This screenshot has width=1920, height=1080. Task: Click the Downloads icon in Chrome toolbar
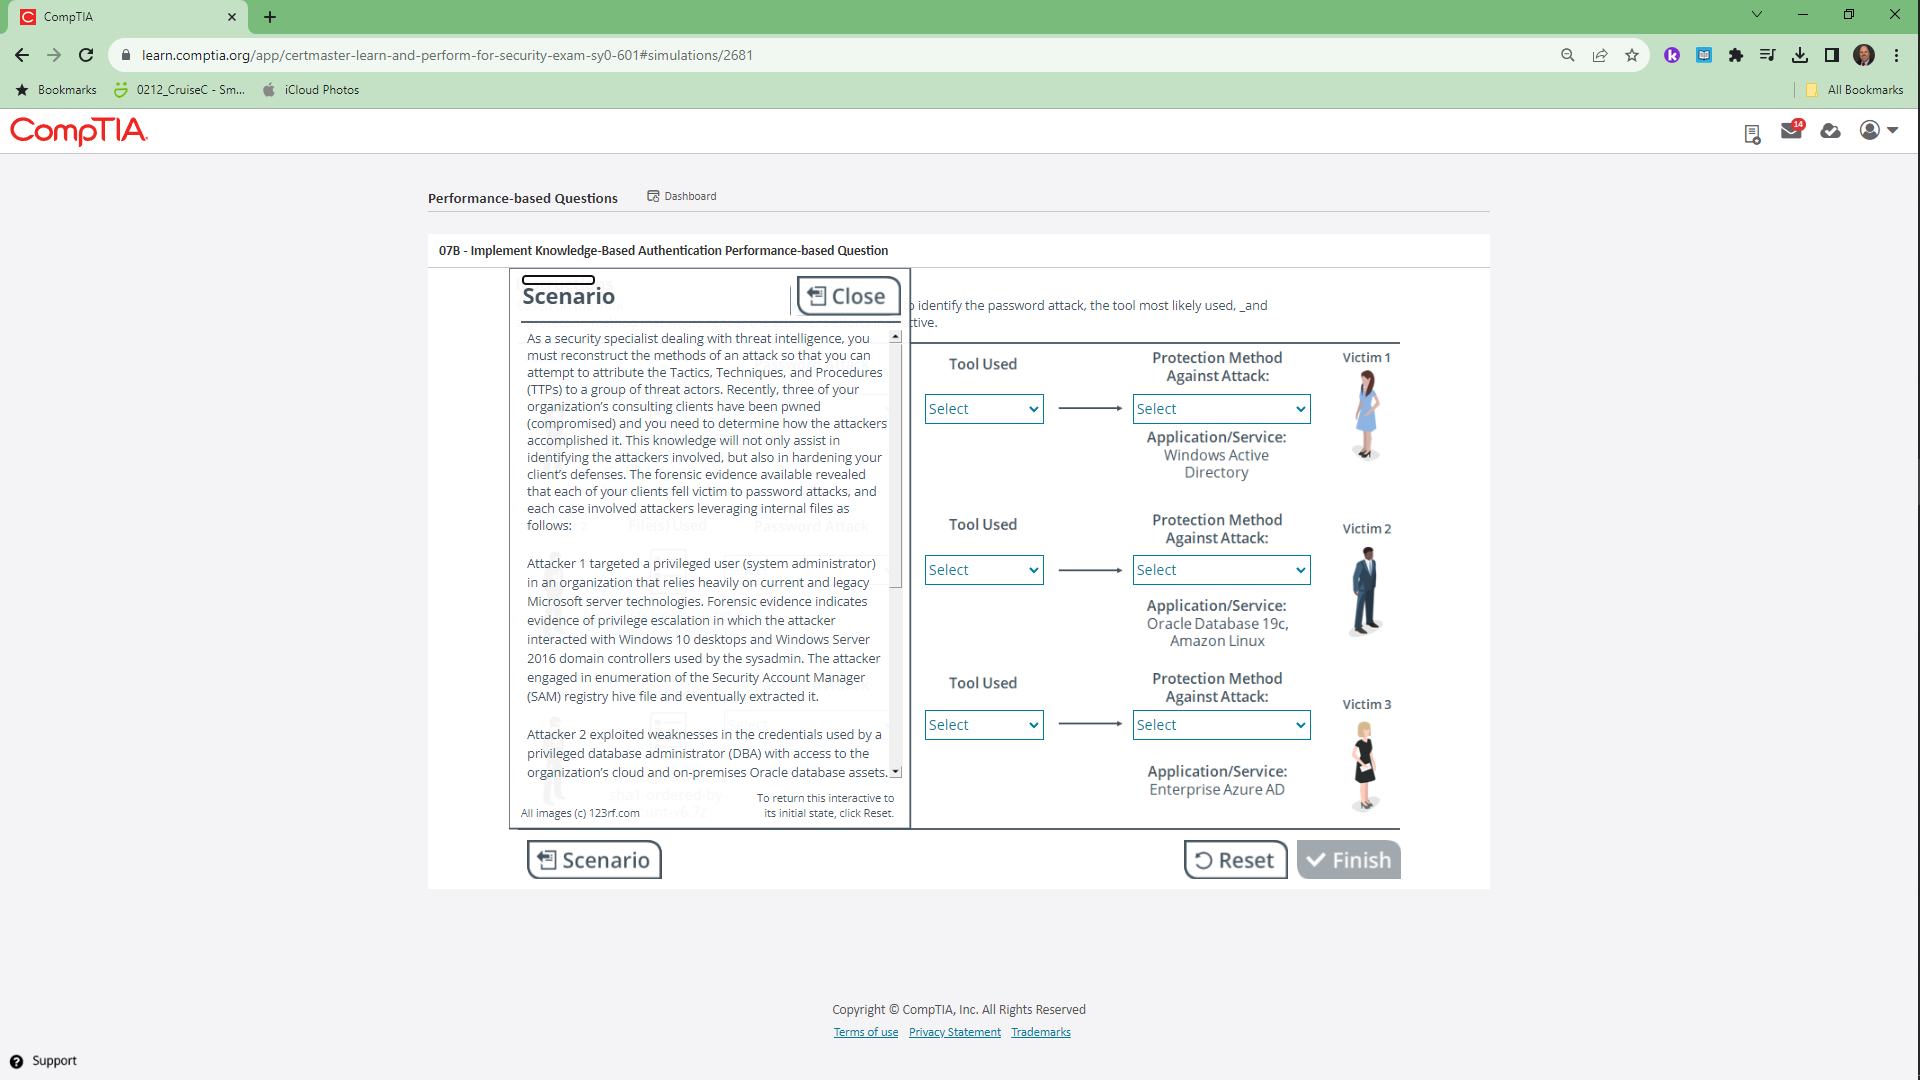(1800, 55)
